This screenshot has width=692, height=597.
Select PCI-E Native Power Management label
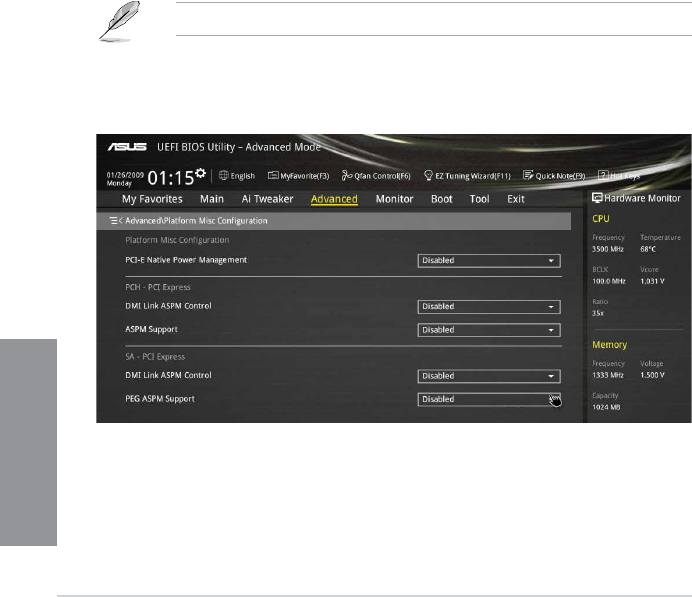click(186, 260)
